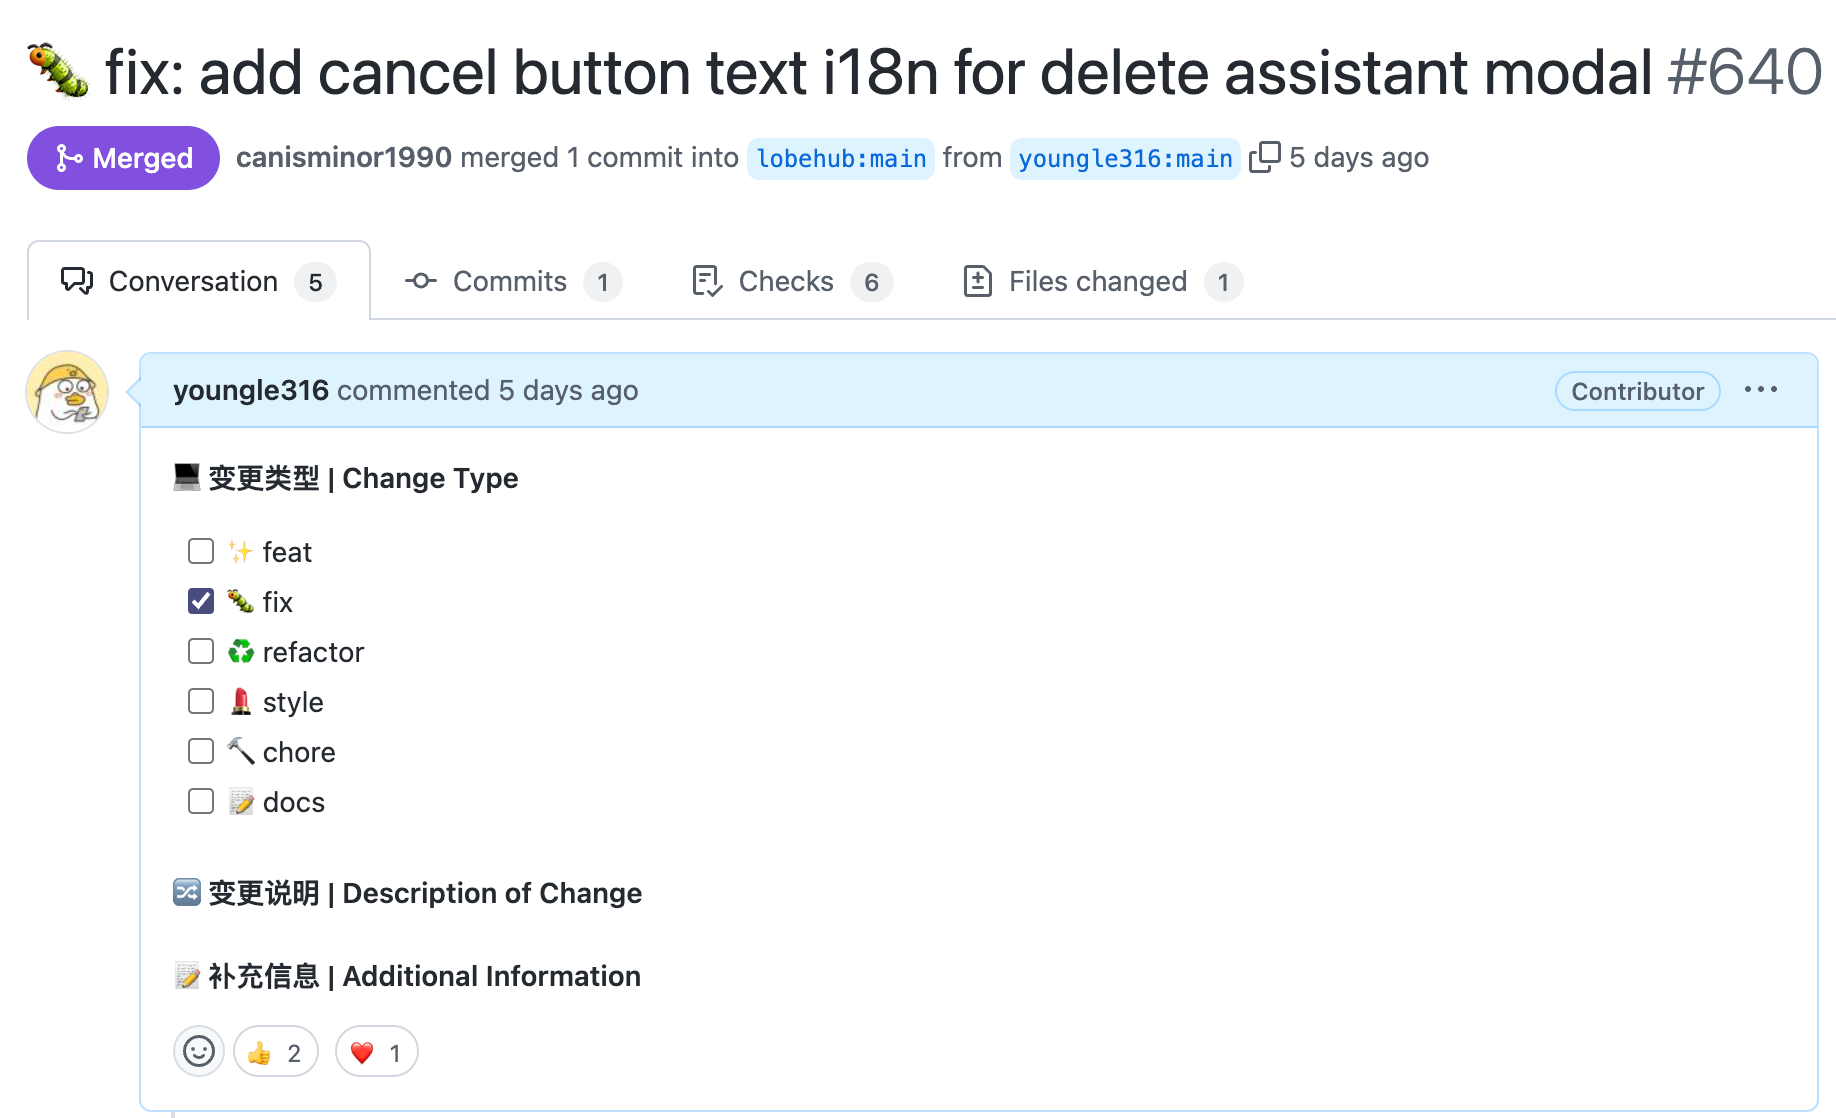
Task: Open youngle316's avatar picture
Action: click(x=67, y=391)
